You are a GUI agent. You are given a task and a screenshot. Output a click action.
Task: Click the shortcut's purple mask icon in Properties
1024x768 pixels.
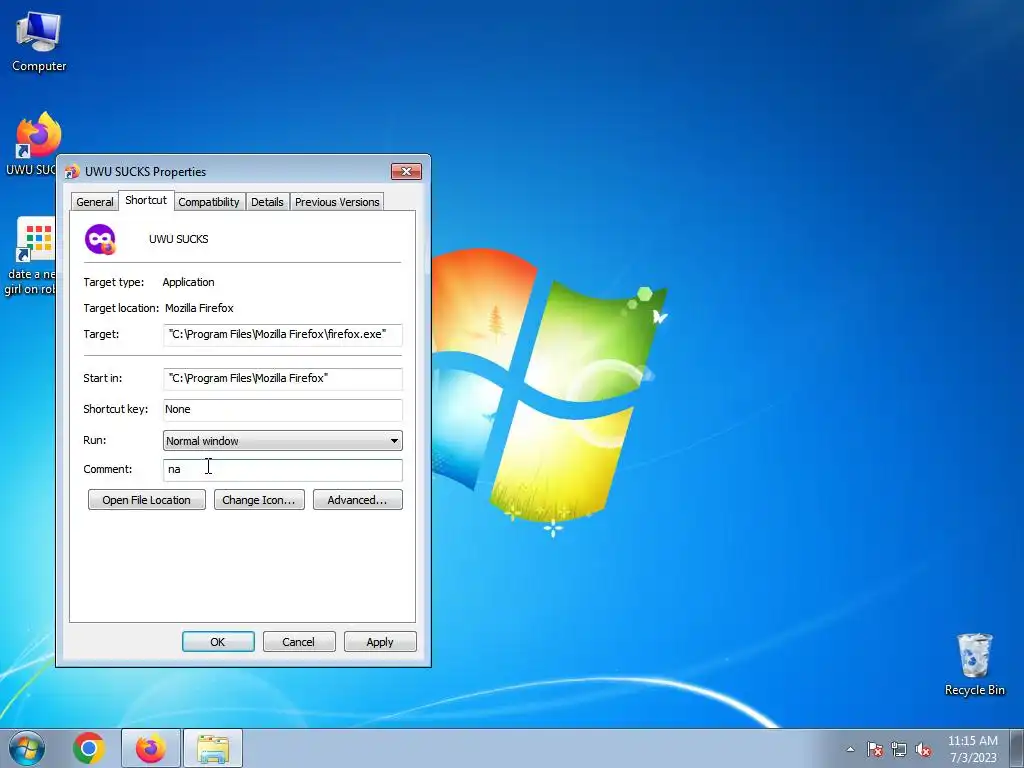[100, 239]
